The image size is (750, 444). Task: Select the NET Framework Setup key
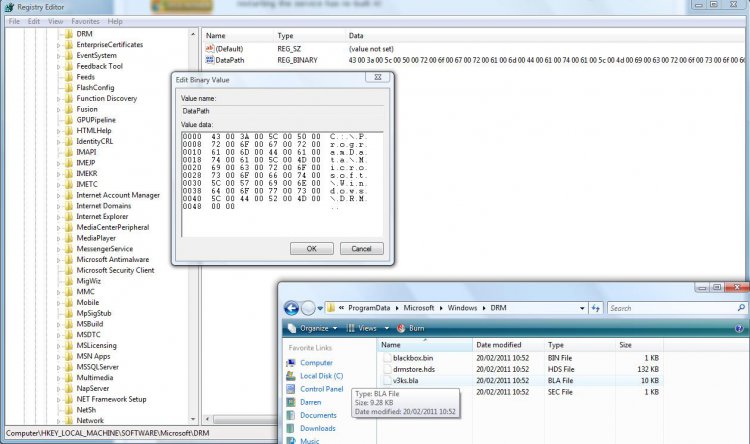111,399
